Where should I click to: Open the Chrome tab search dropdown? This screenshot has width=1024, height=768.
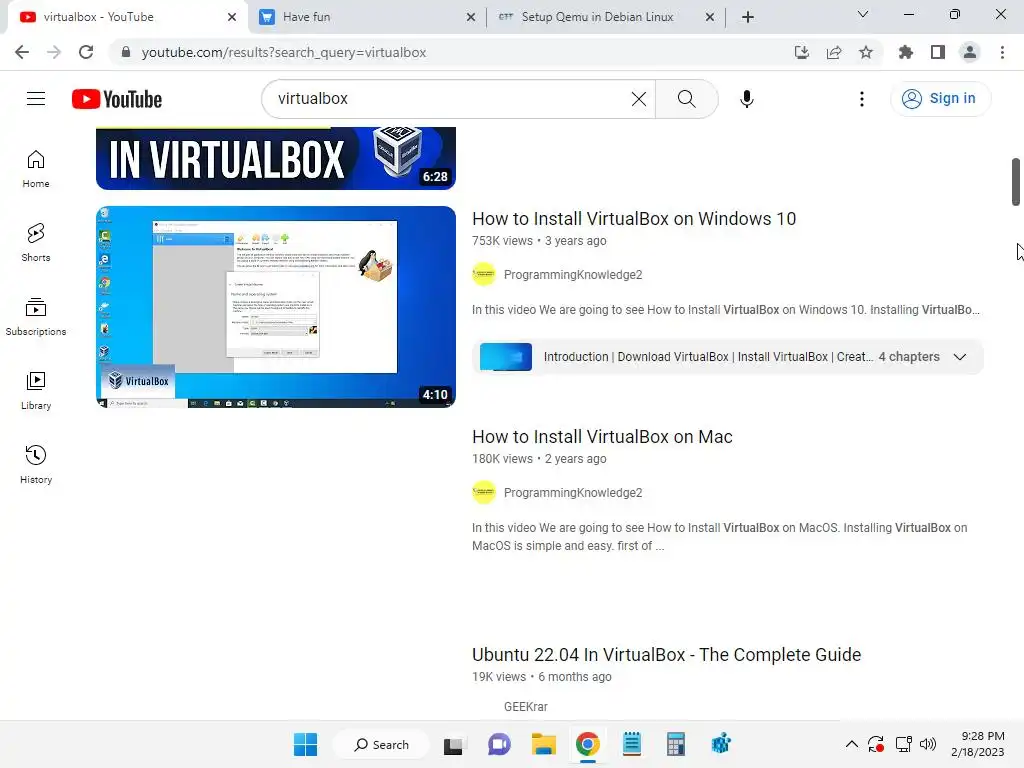click(x=863, y=14)
